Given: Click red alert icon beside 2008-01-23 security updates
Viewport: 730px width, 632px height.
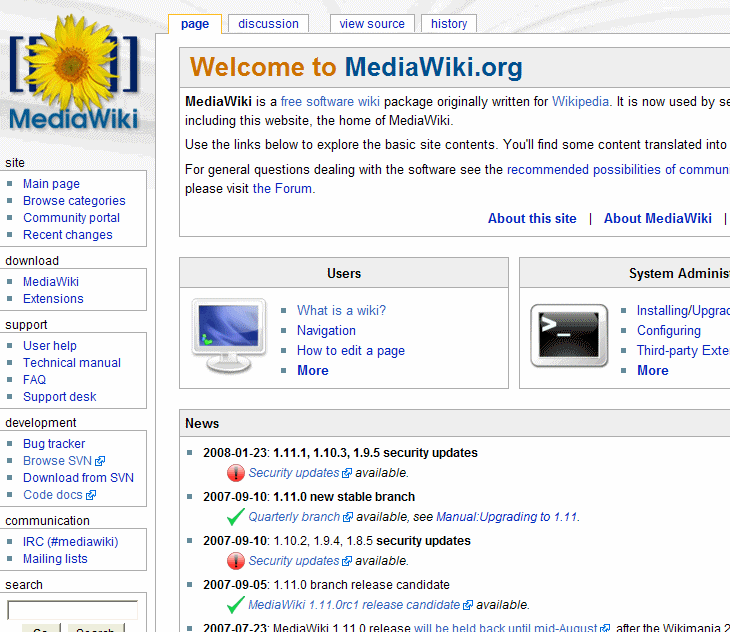Looking at the screenshot, I should [x=236, y=473].
